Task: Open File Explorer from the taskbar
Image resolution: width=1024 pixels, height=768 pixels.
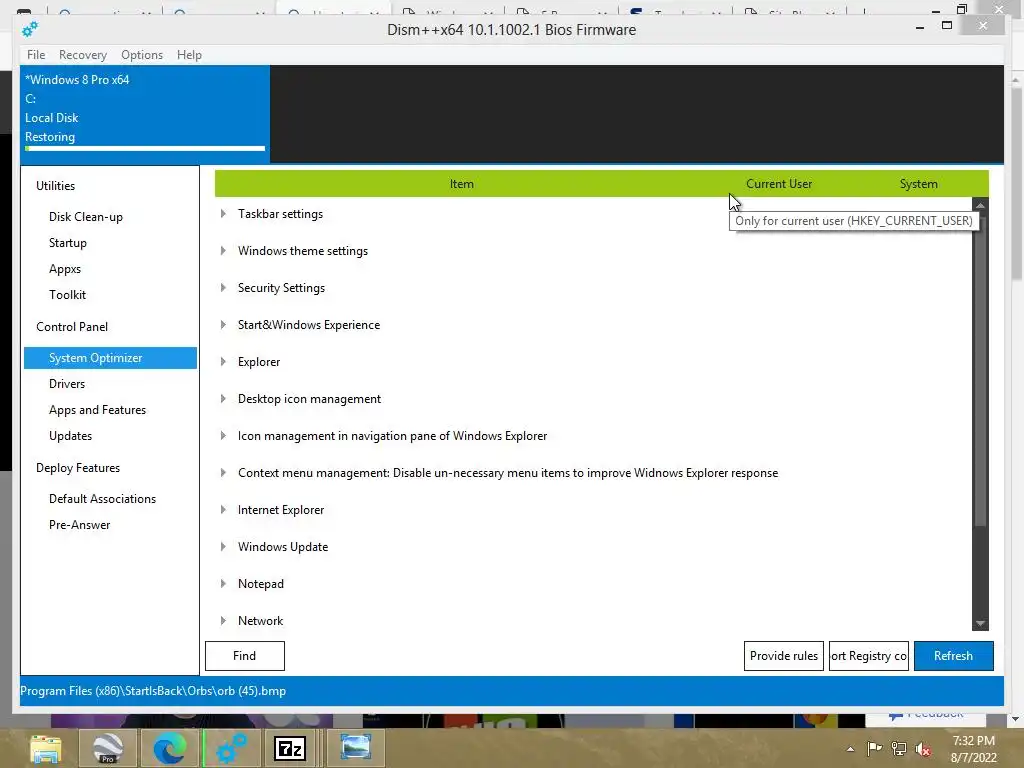Action: tap(46, 748)
